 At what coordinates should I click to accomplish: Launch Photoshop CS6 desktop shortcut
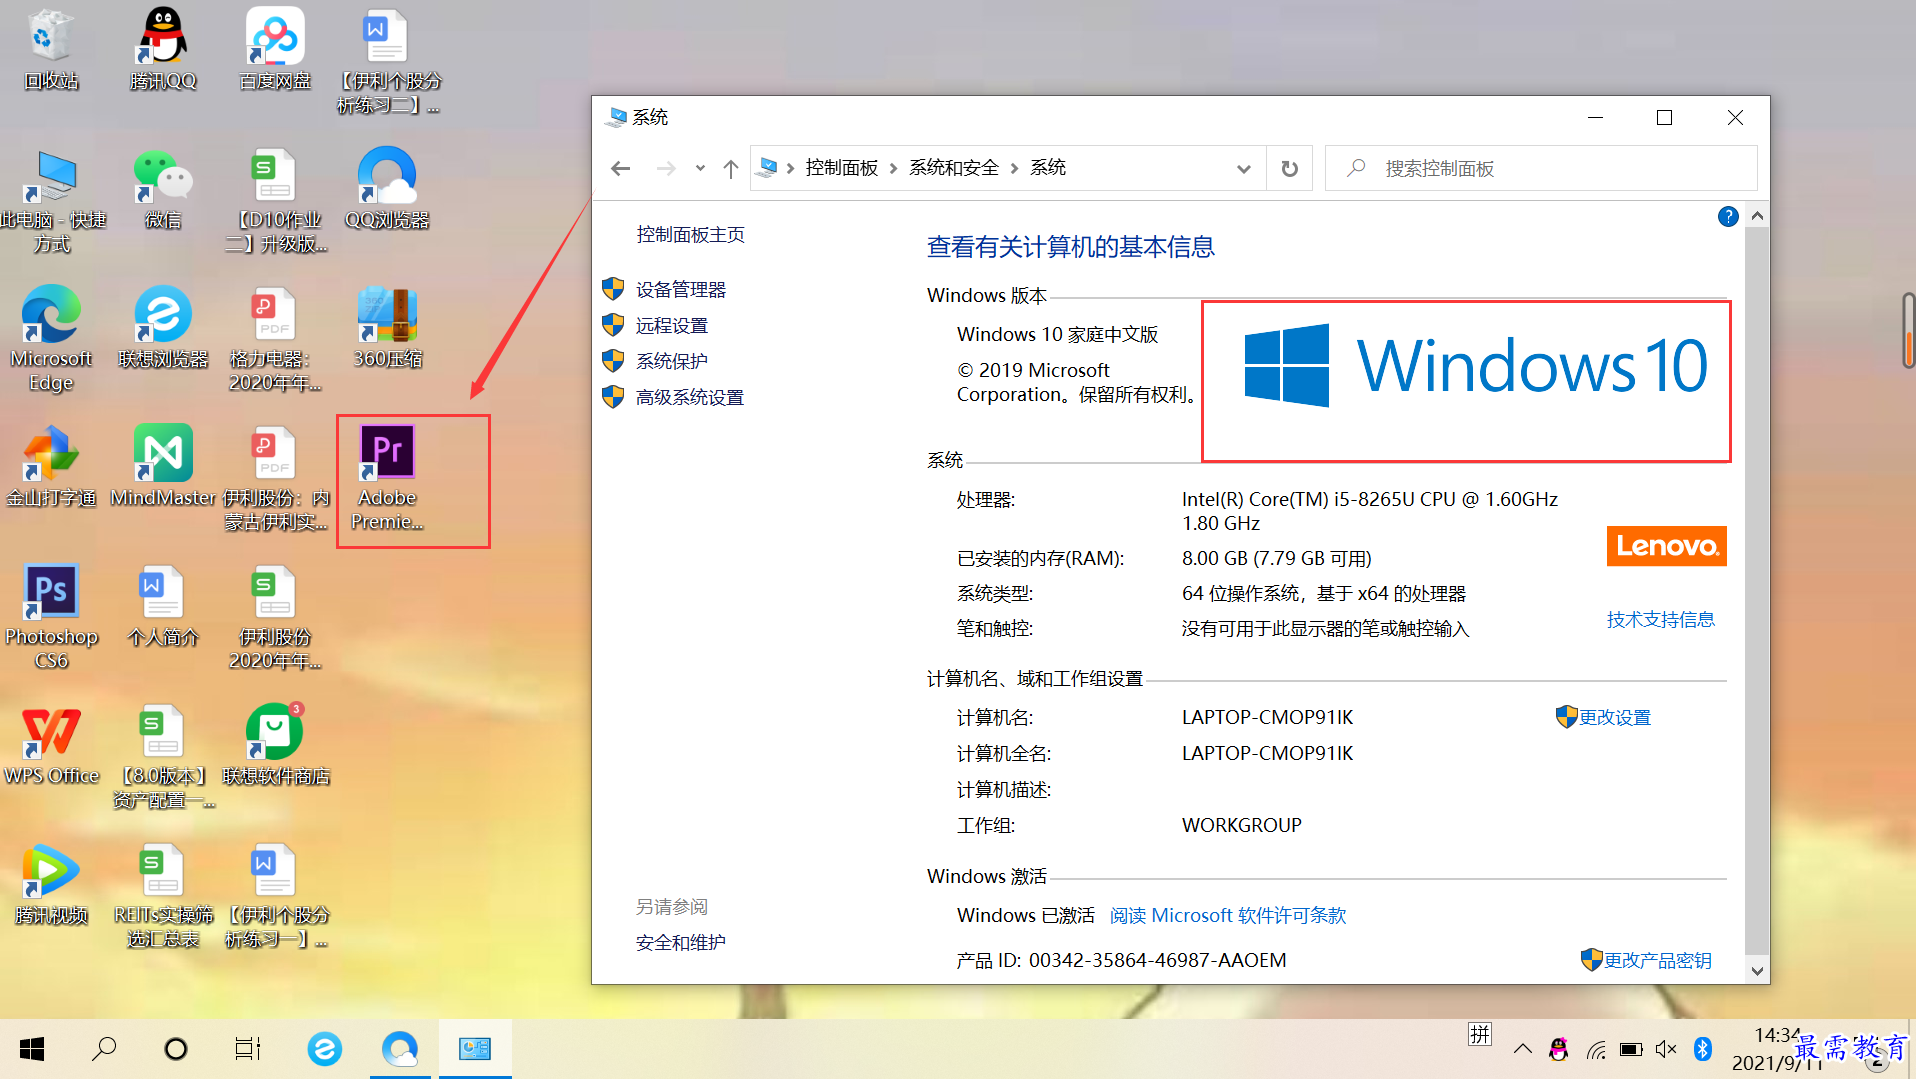tap(51, 617)
